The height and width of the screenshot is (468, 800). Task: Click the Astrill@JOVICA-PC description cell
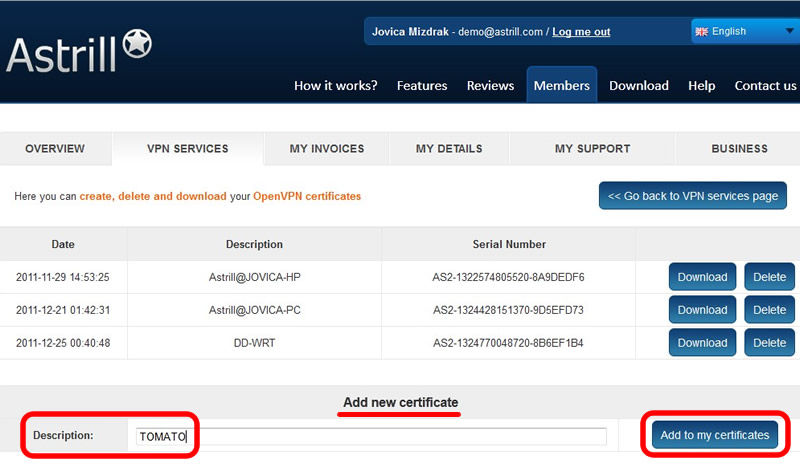click(x=255, y=310)
